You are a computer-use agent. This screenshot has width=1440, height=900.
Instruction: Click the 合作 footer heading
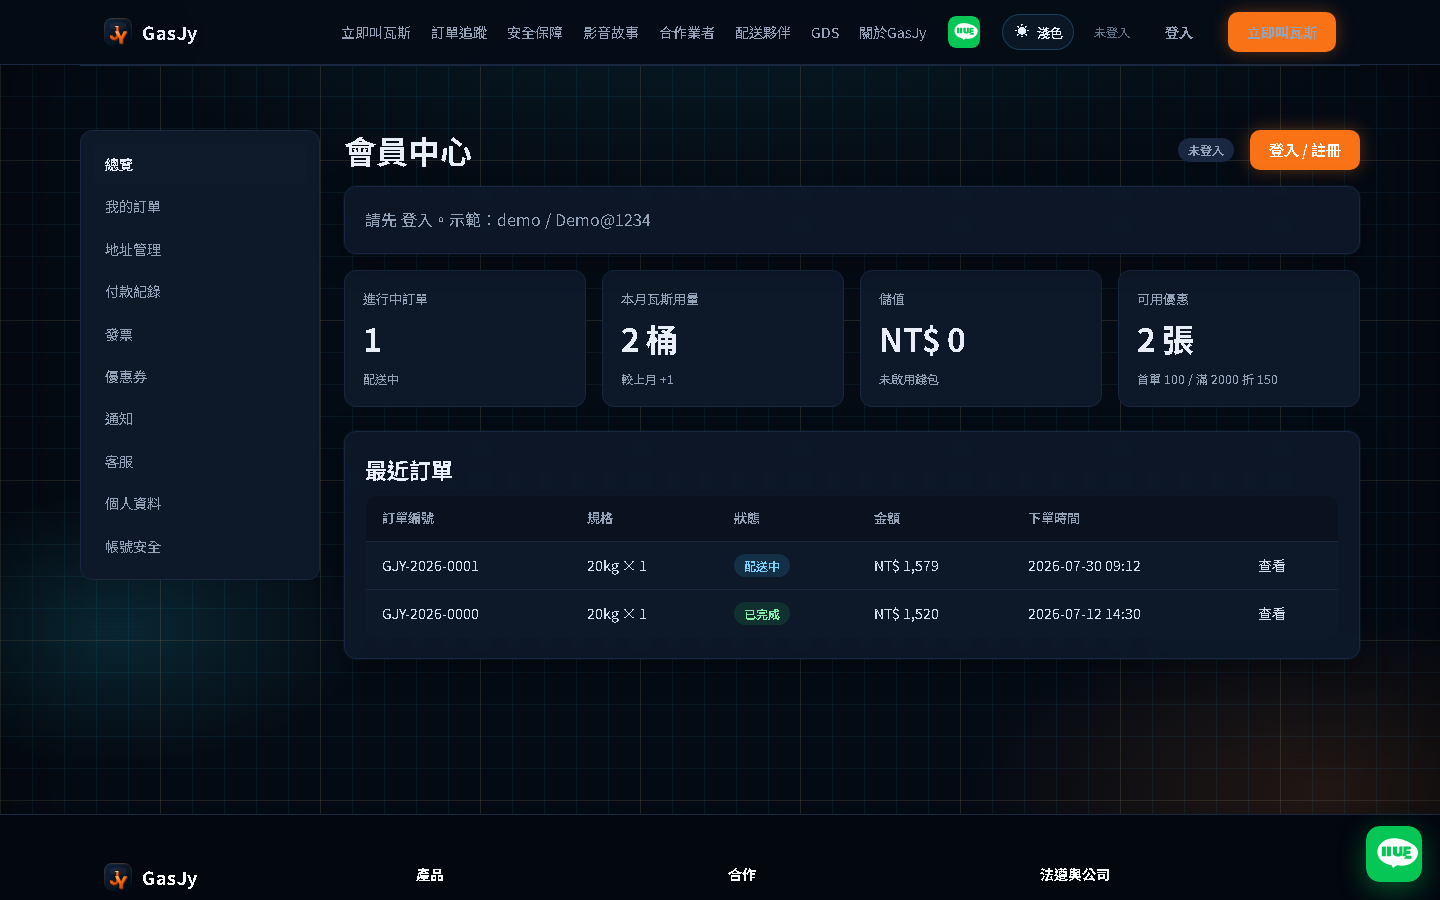[x=742, y=875]
